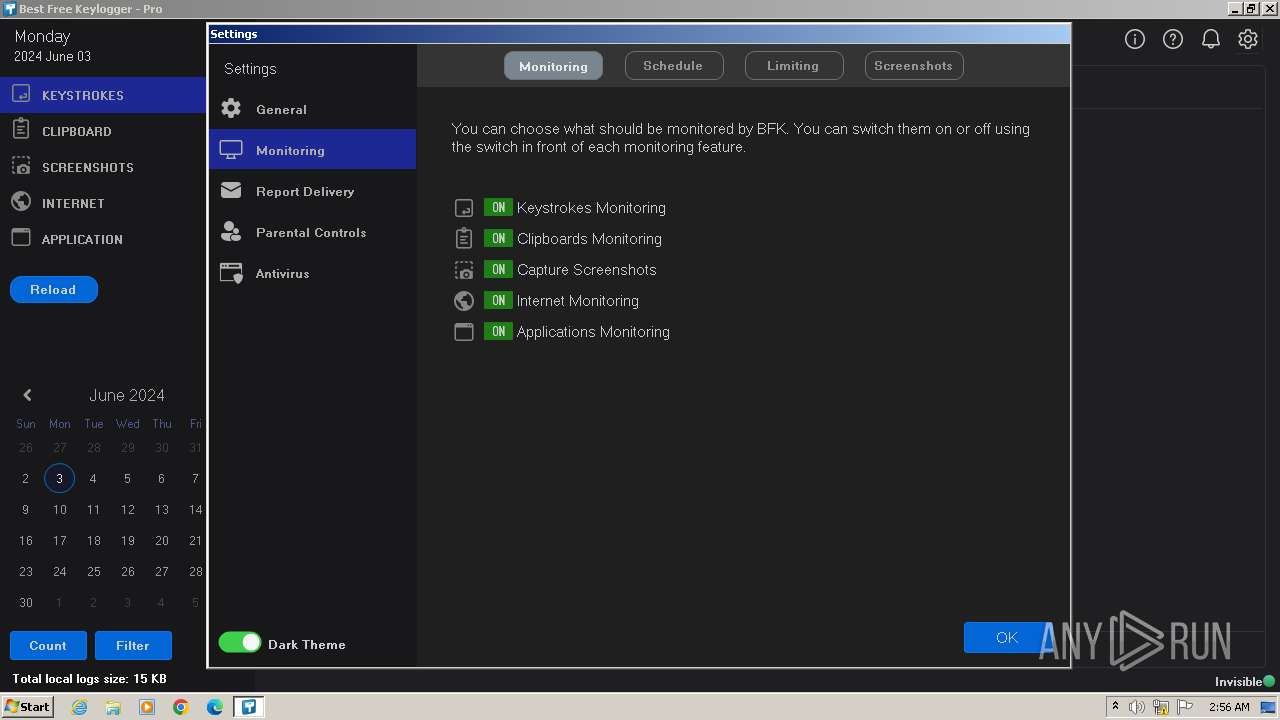Open the info icon in header
The width and height of the screenshot is (1280, 720).
(x=1134, y=39)
